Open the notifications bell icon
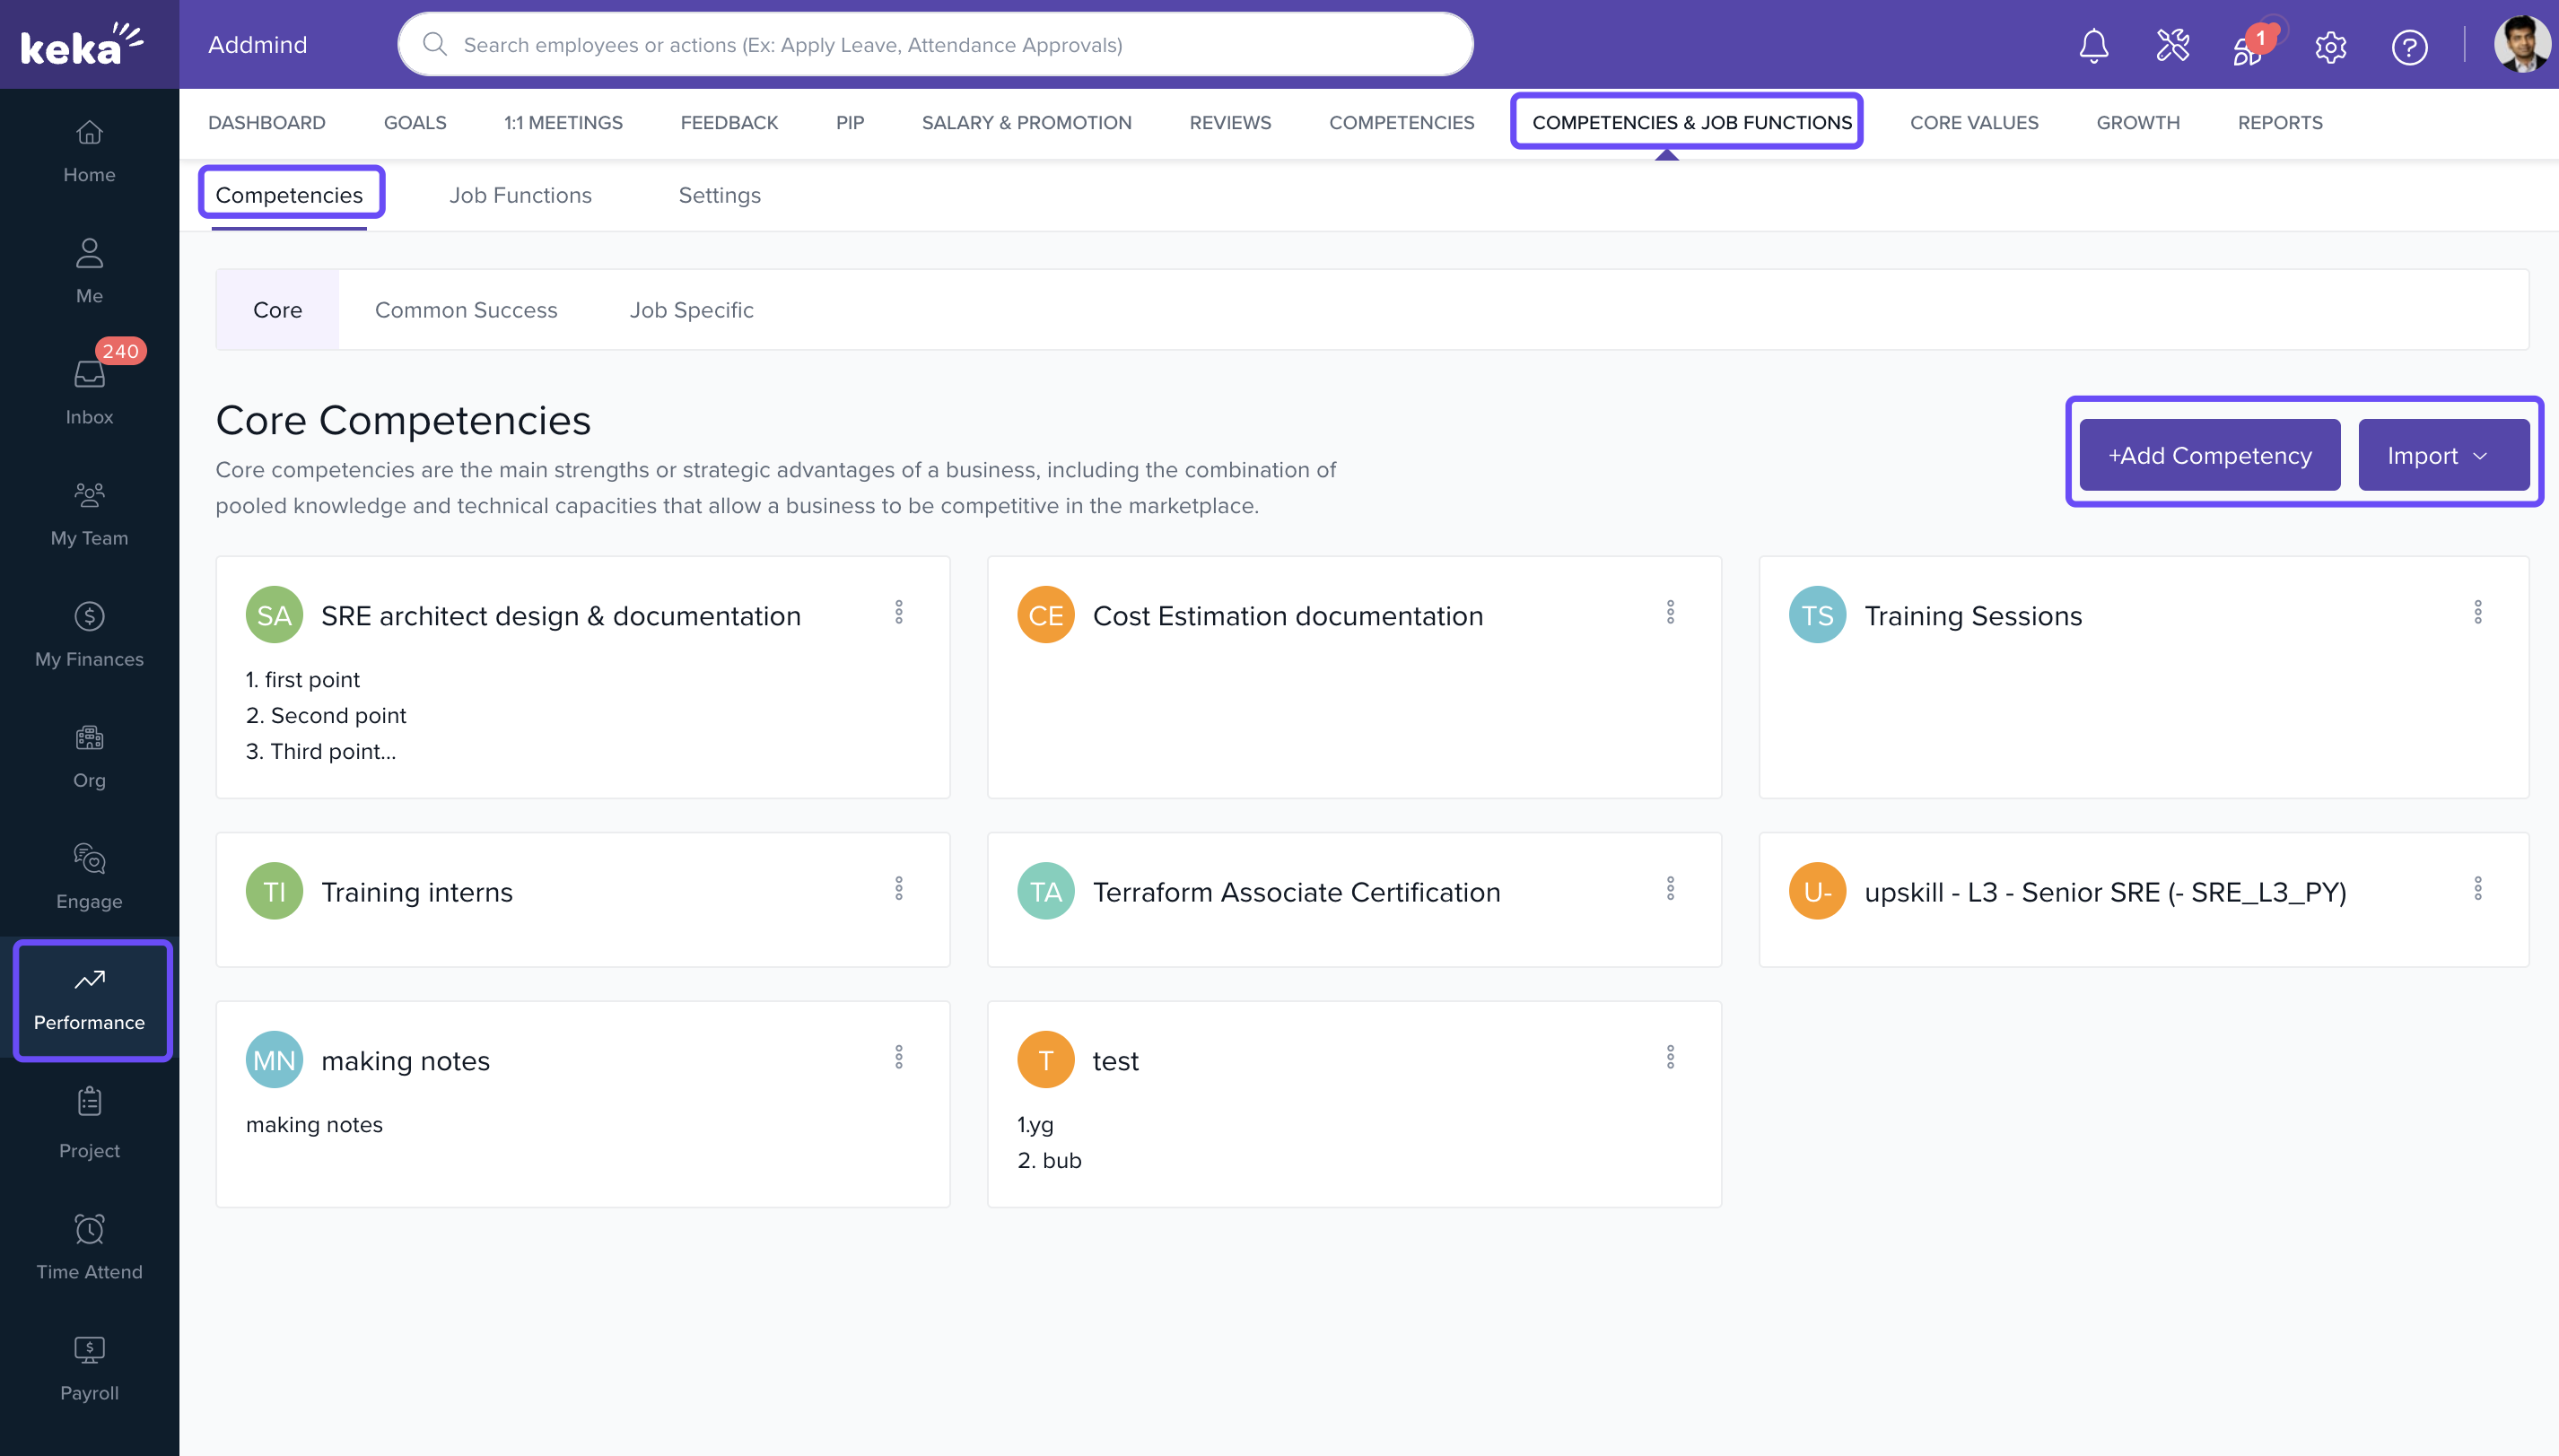 coord(2093,46)
